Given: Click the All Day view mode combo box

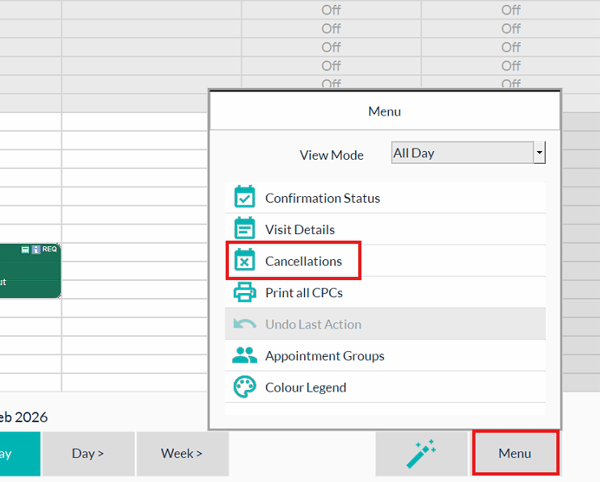Looking at the screenshot, I should [x=462, y=154].
